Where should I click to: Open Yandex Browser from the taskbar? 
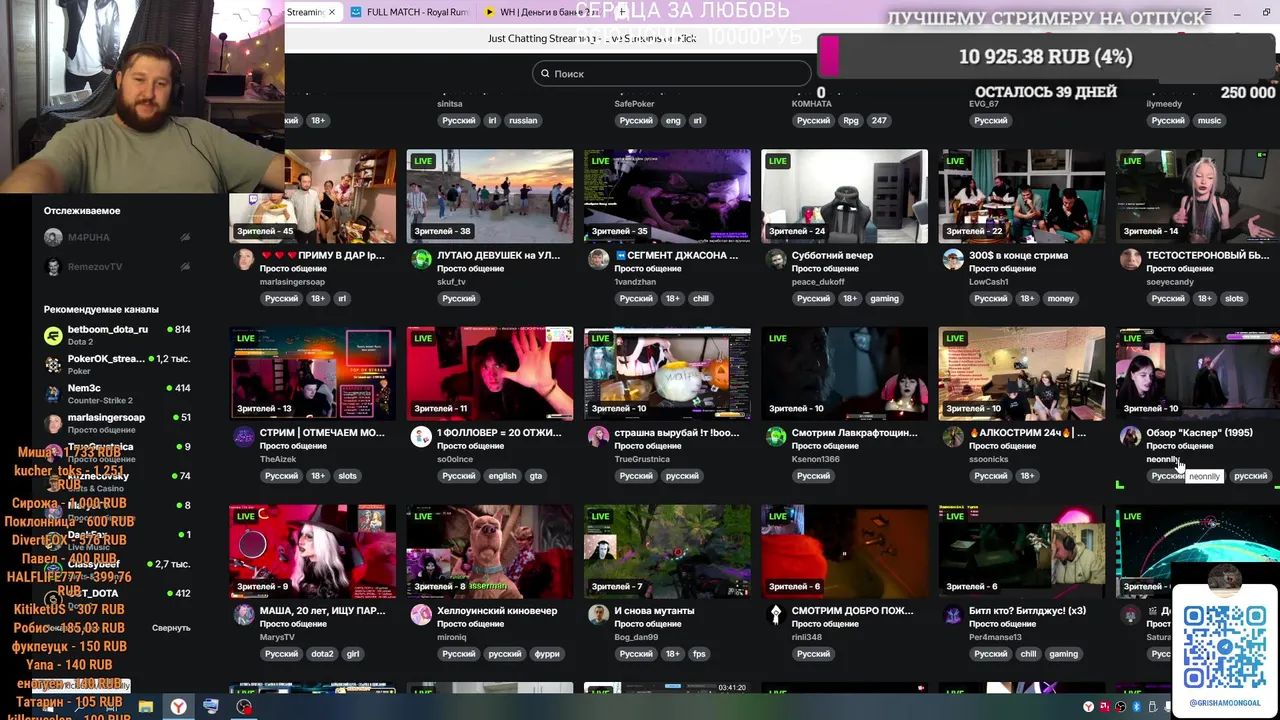click(177, 707)
